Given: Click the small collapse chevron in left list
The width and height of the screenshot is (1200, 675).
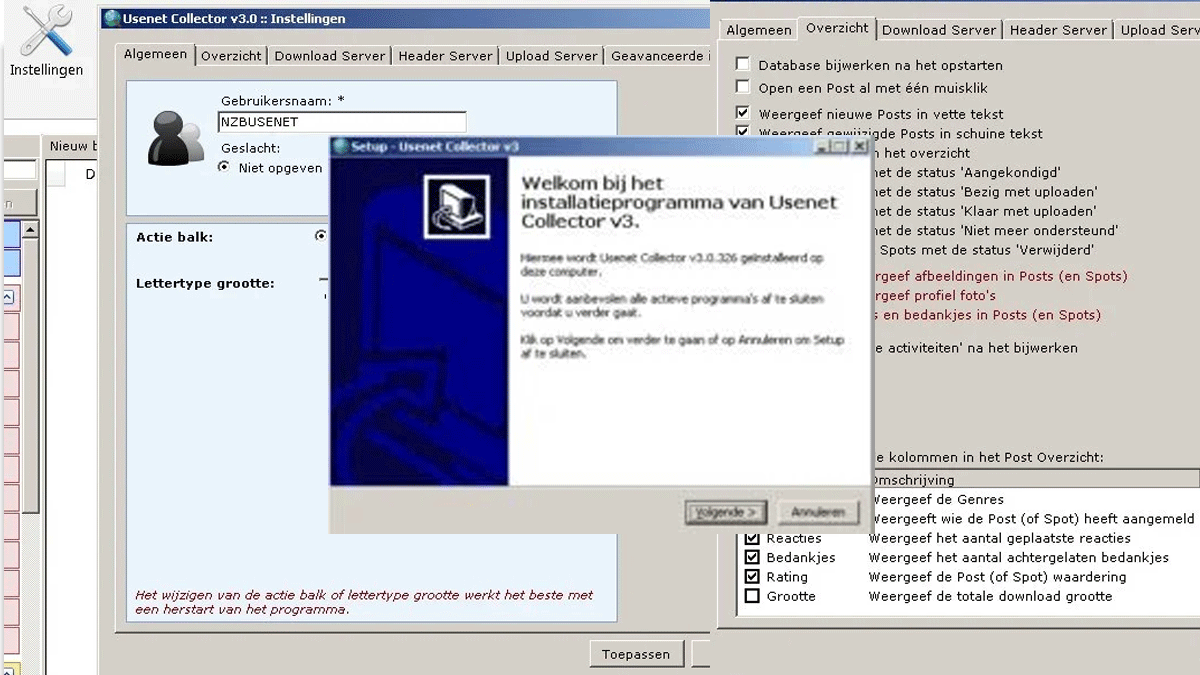Looking at the screenshot, I should click(7, 297).
